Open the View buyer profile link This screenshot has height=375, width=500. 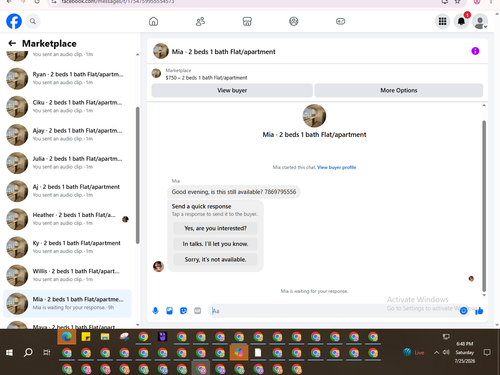336,167
